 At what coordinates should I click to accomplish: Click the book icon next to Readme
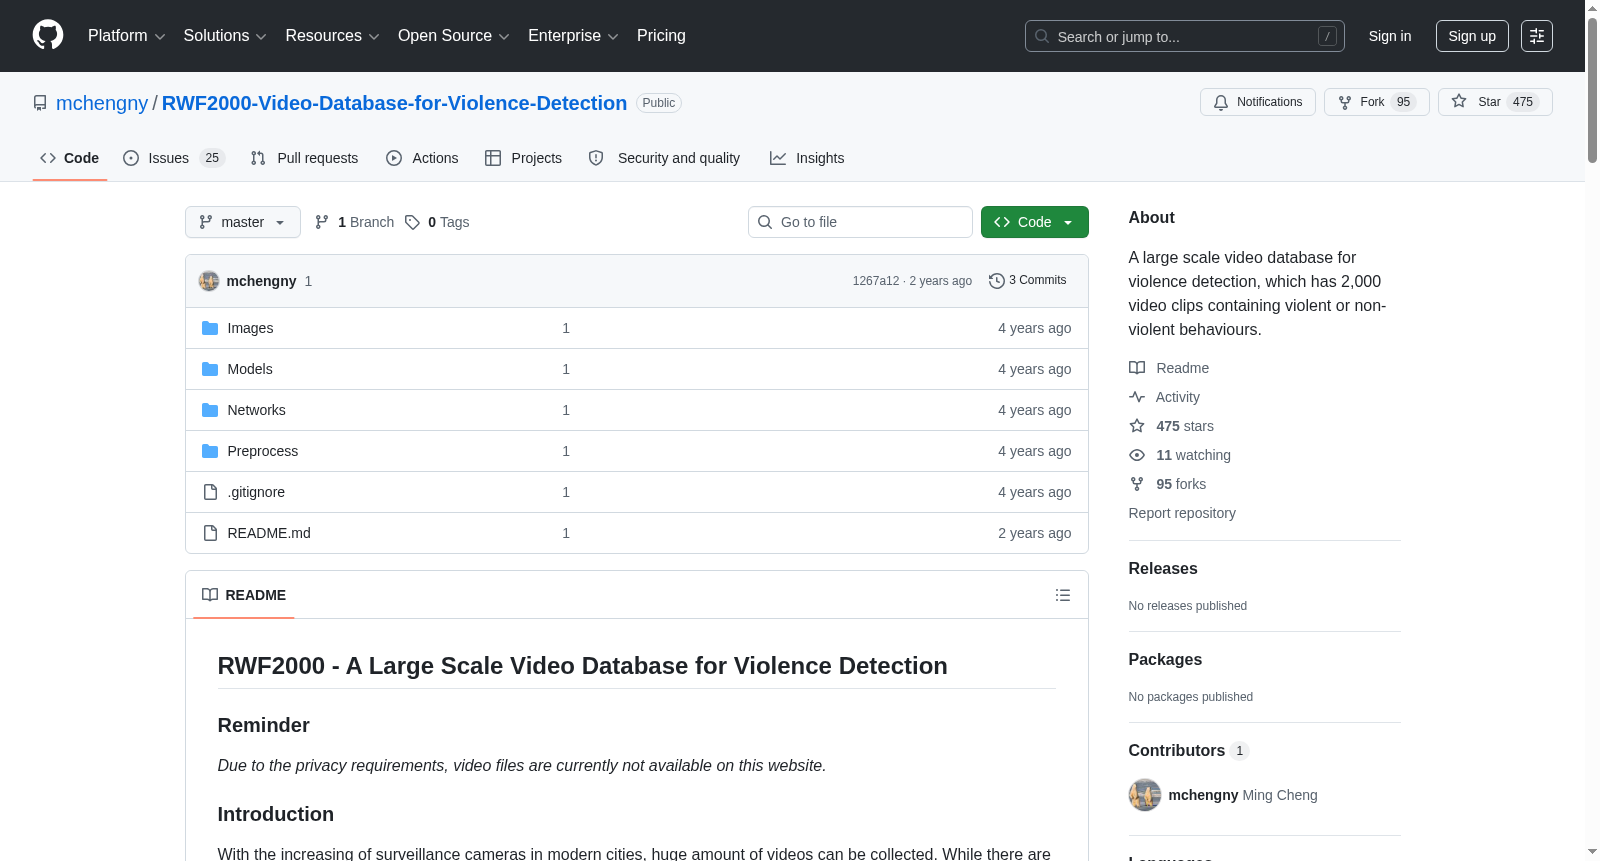[1137, 368]
